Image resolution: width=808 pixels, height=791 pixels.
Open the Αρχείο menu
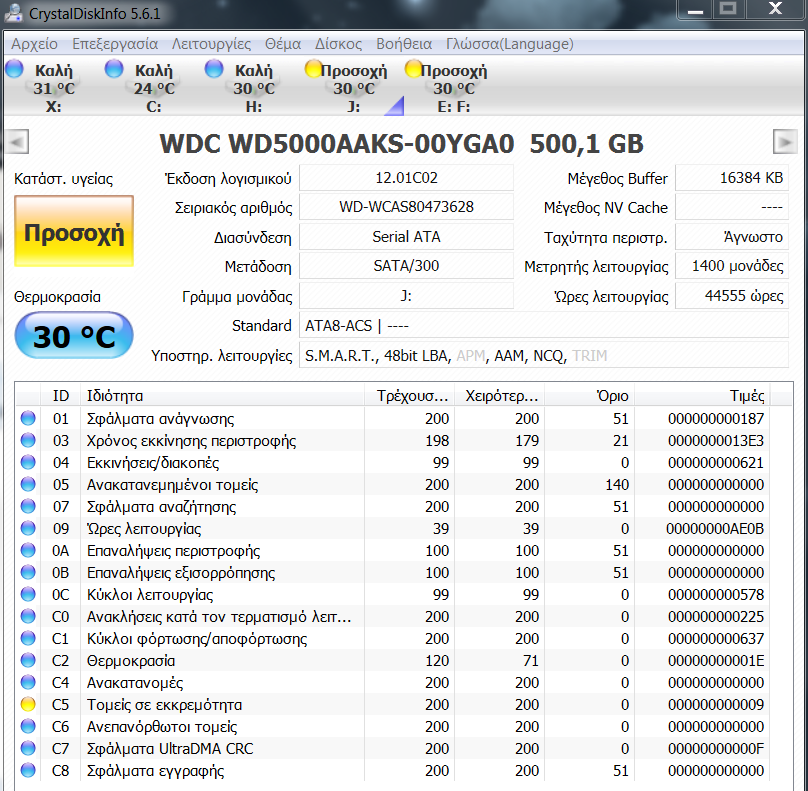click(x=35, y=44)
